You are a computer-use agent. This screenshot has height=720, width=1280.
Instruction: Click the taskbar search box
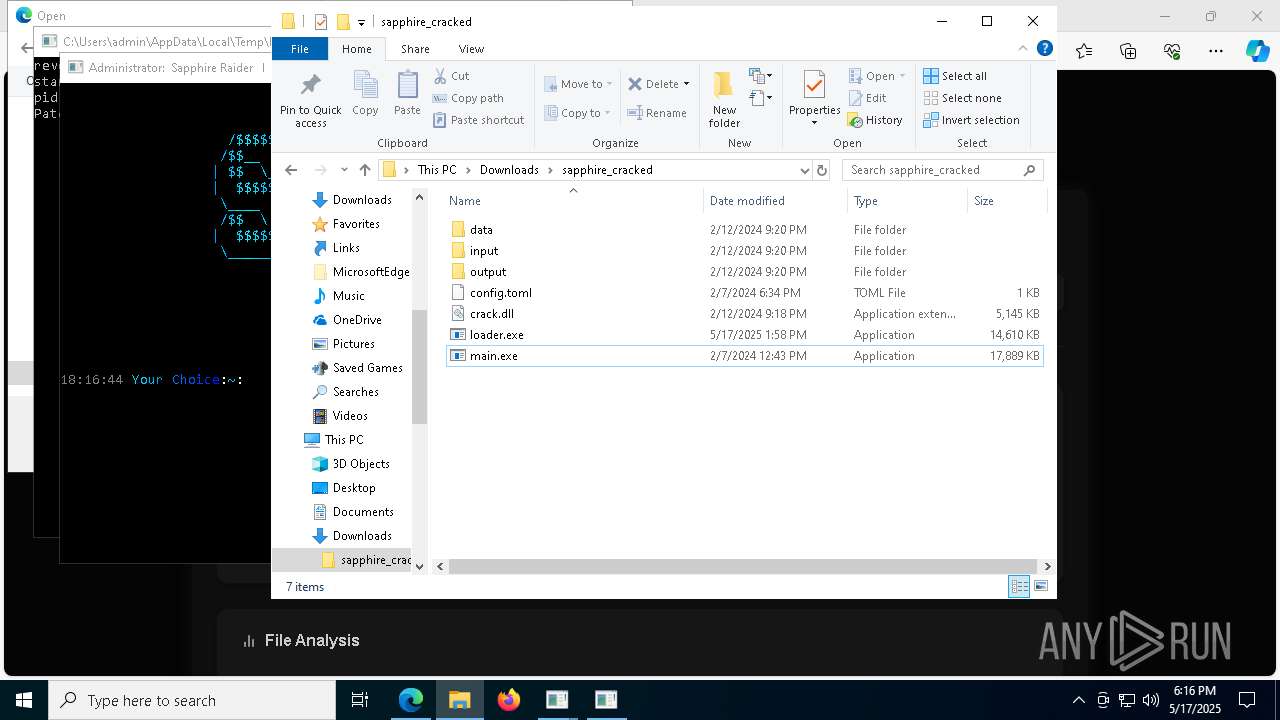click(x=192, y=700)
